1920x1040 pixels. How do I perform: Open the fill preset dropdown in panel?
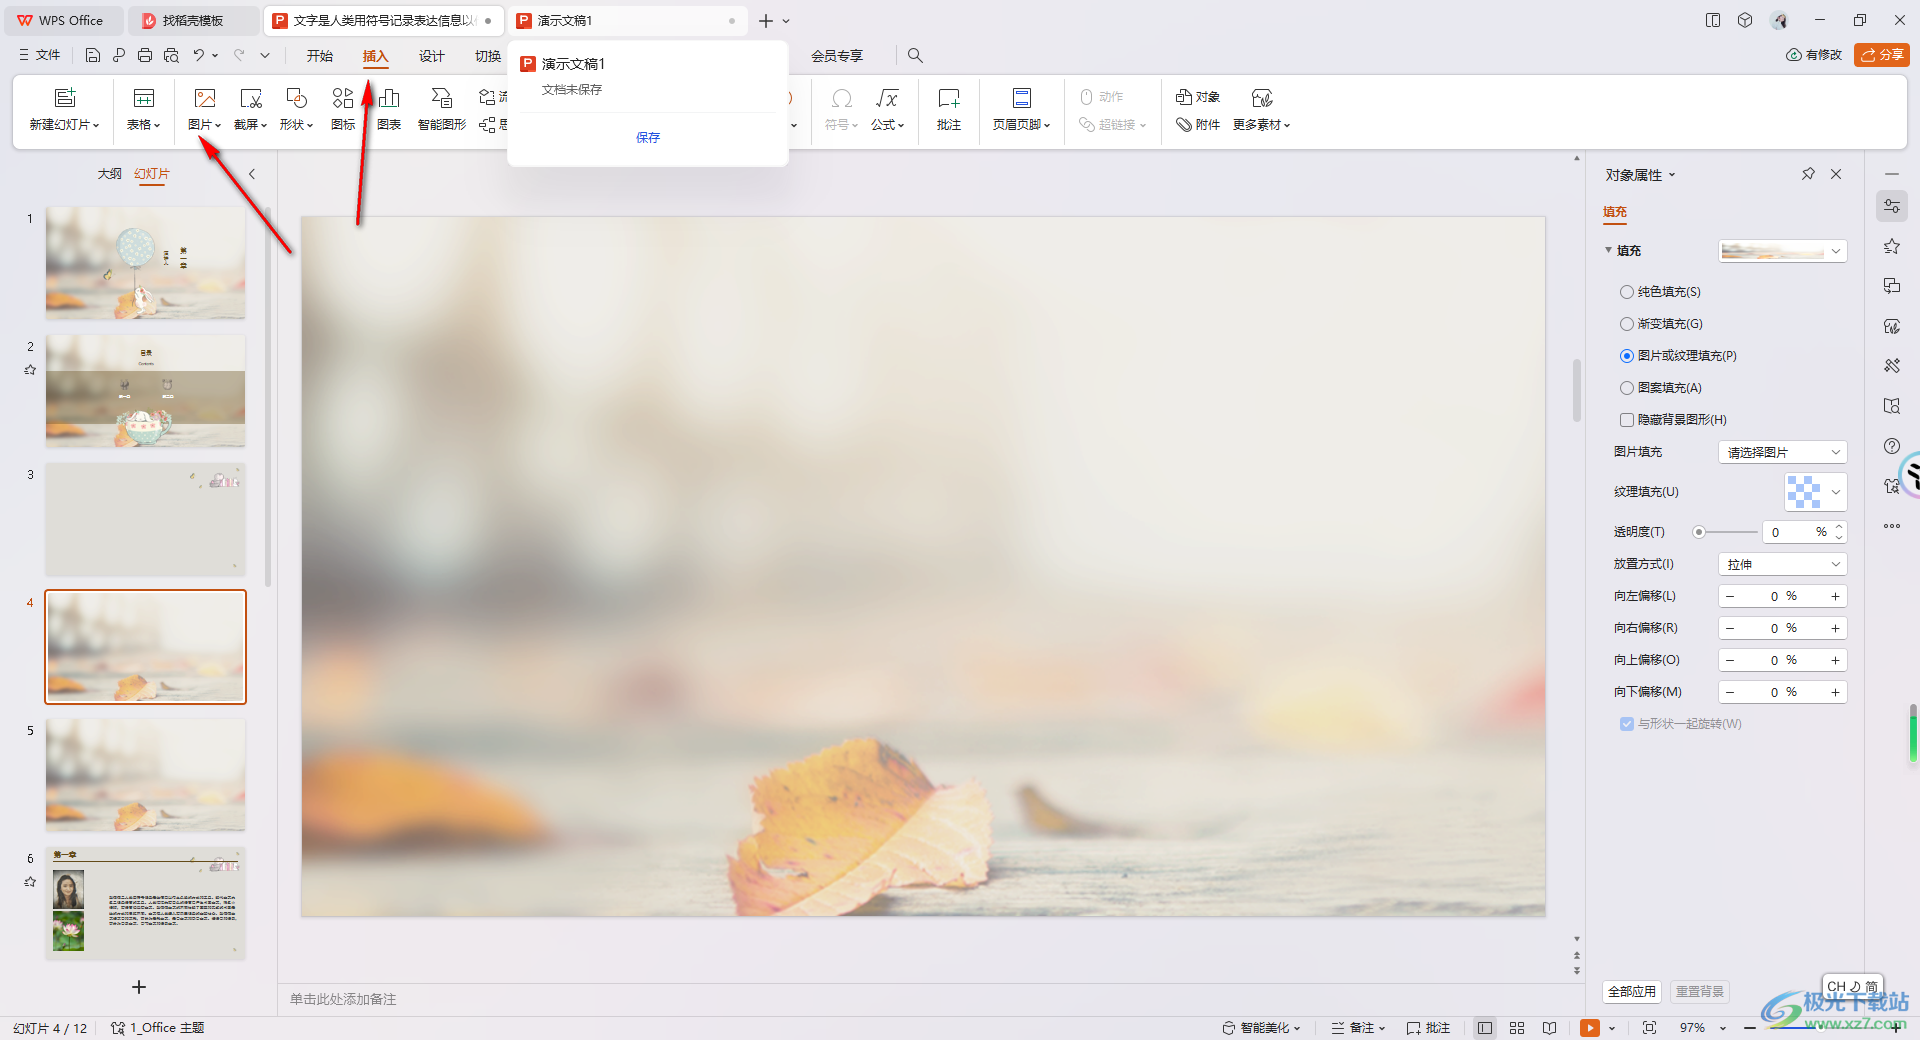coord(1783,251)
